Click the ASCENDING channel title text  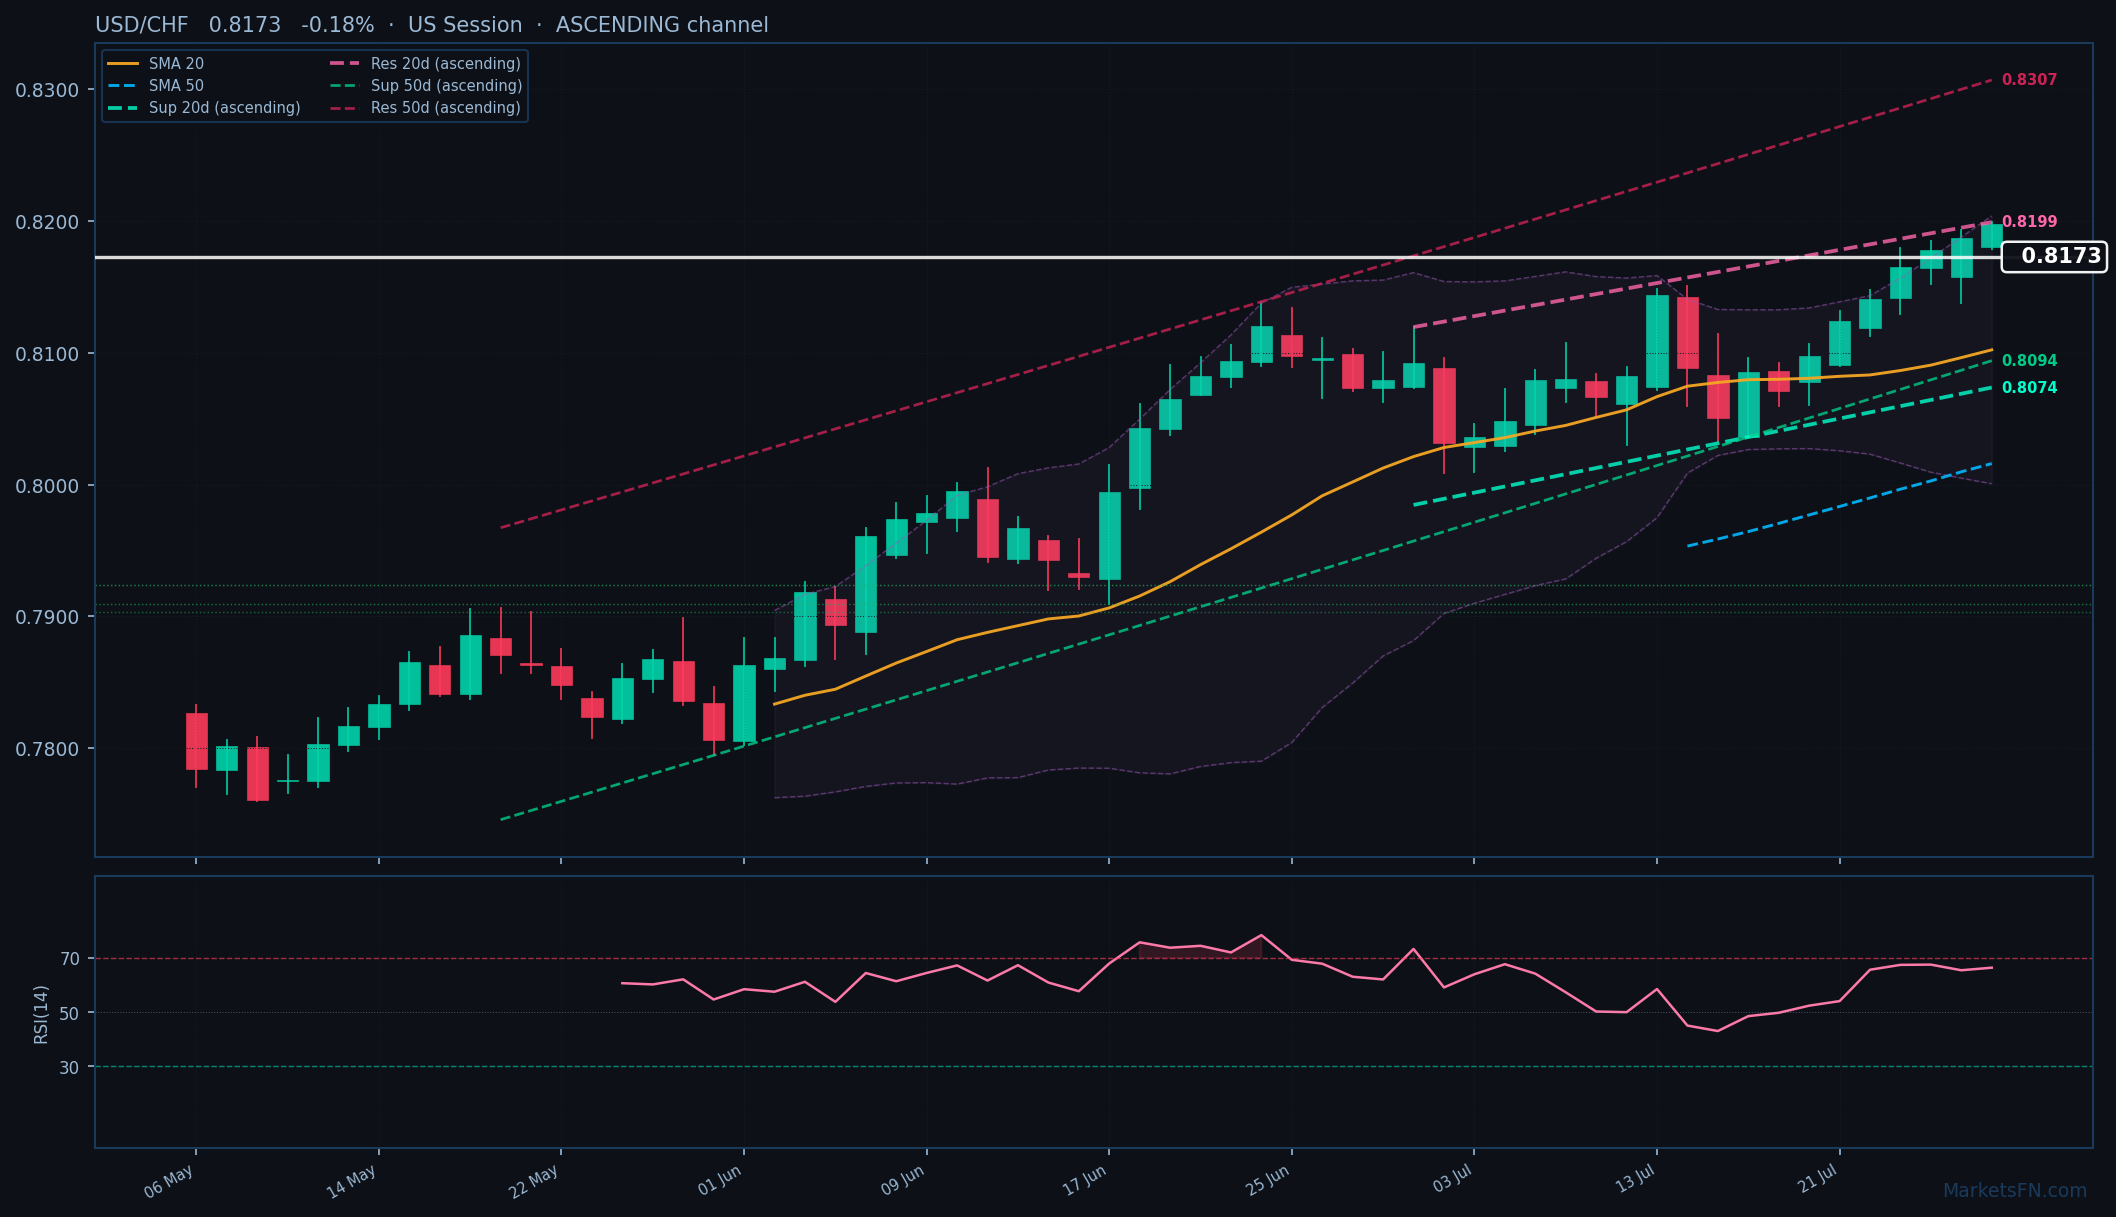(662, 25)
